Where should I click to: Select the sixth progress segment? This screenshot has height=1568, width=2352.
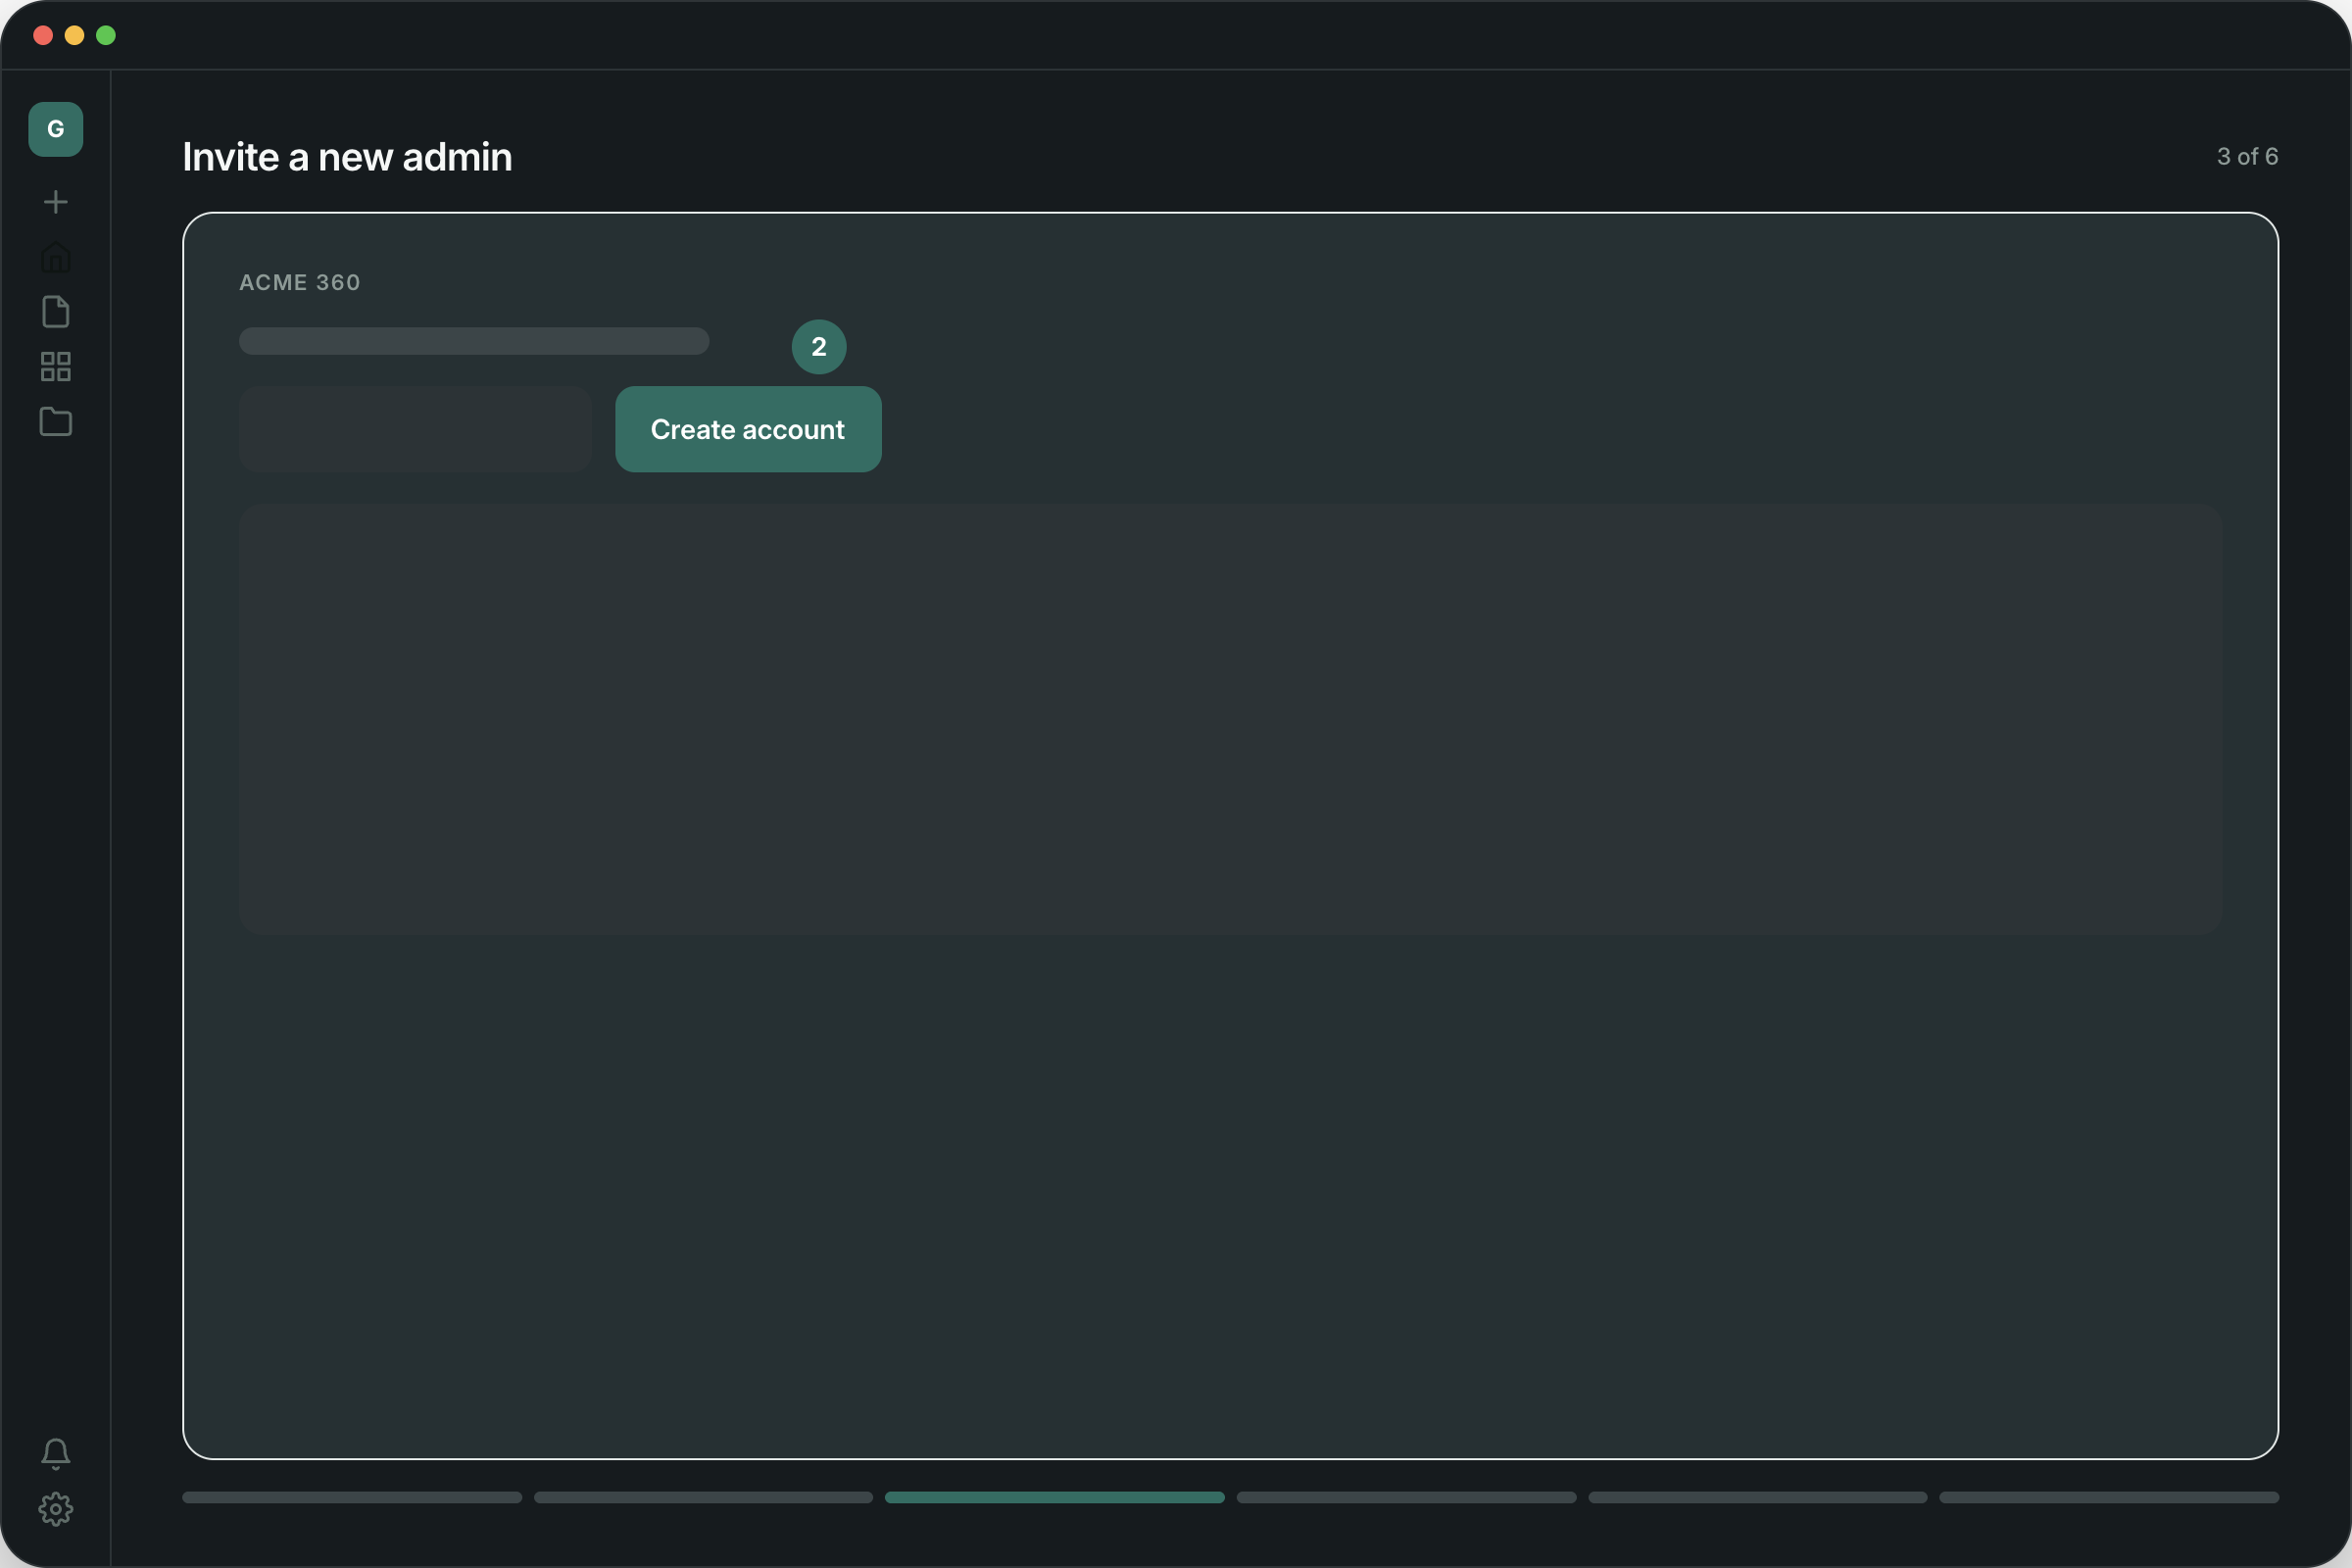click(2109, 1497)
